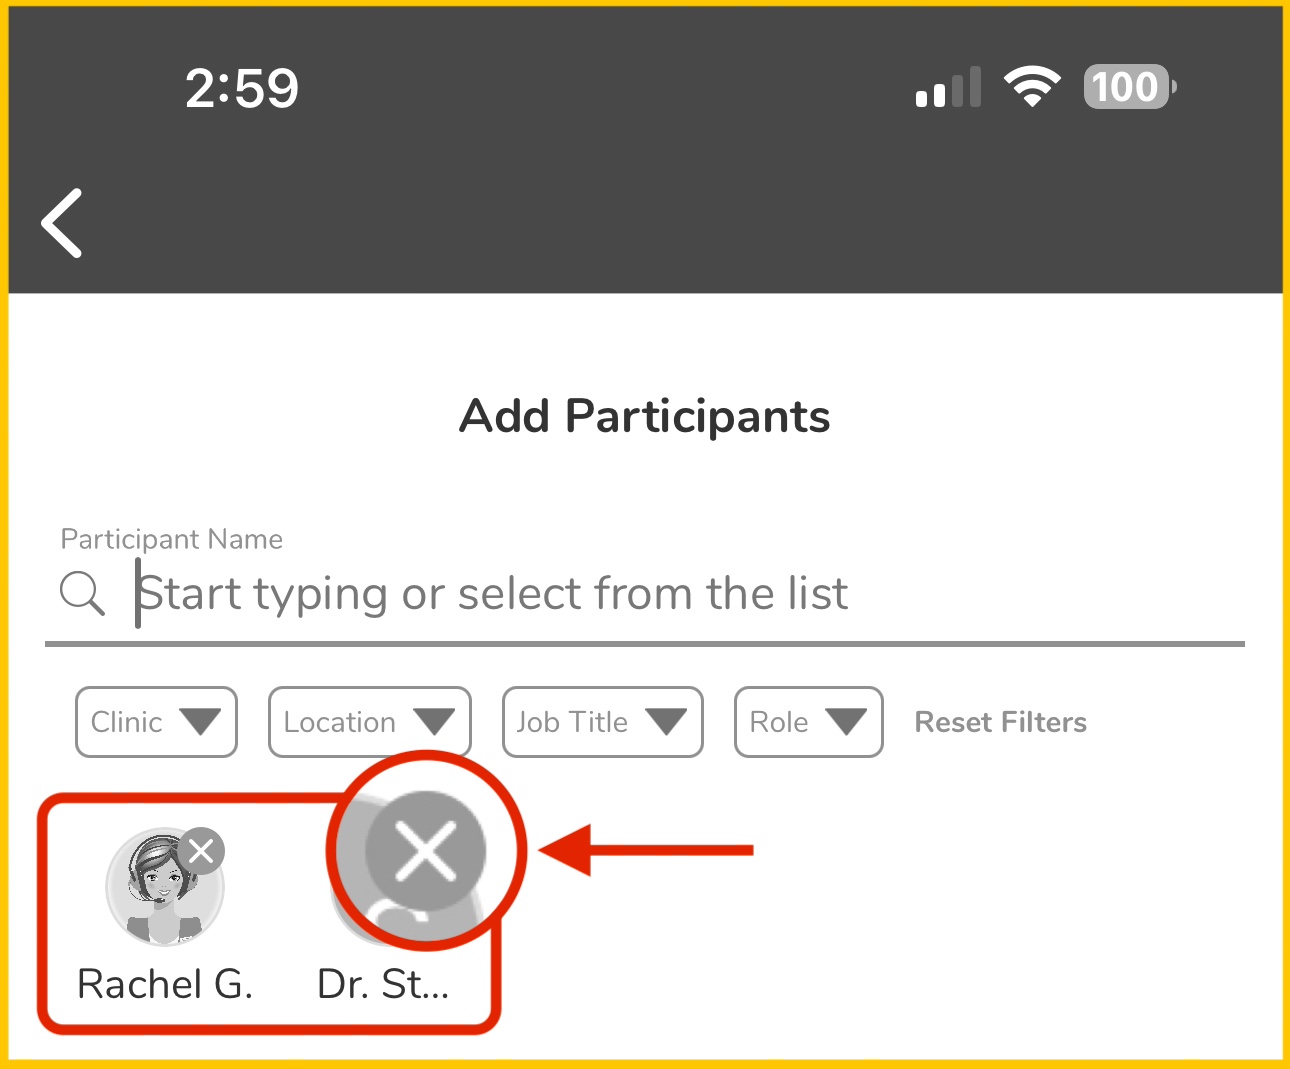The width and height of the screenshot is (1290, 1069).
Task: Open the Clinic filter dropdown
Action: (x=156, y=722)
